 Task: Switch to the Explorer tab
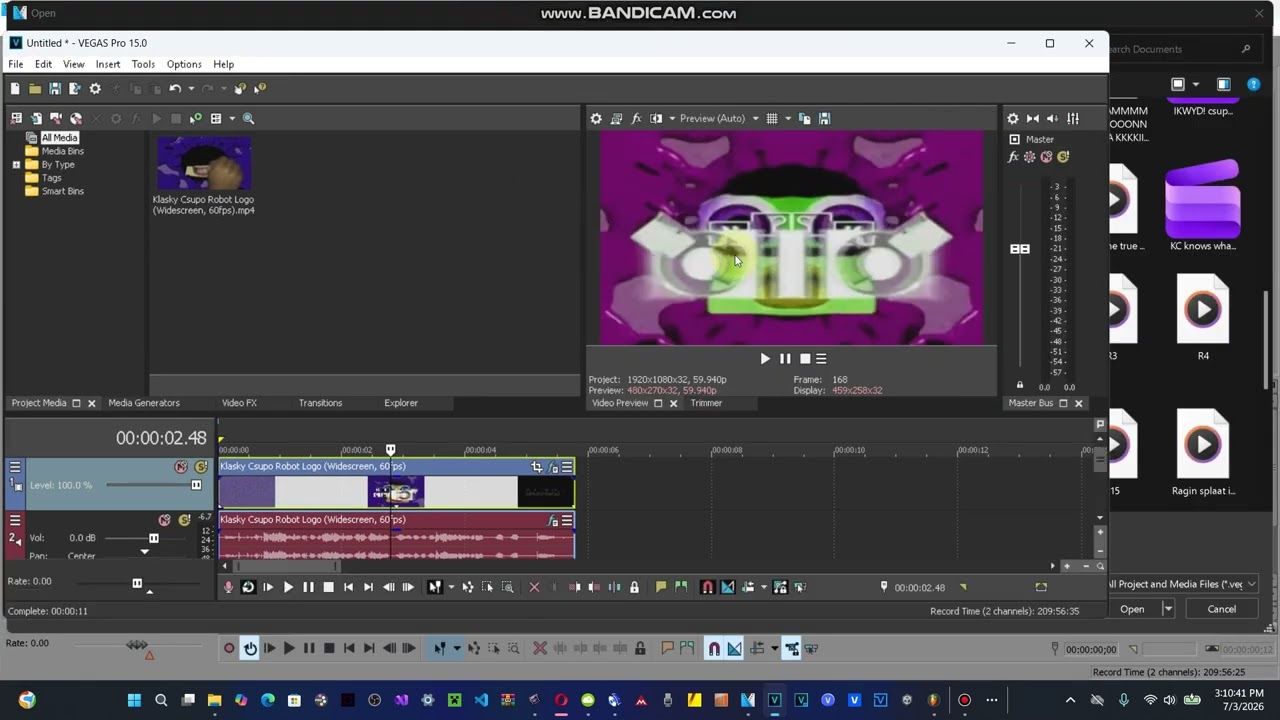(401, 403)
